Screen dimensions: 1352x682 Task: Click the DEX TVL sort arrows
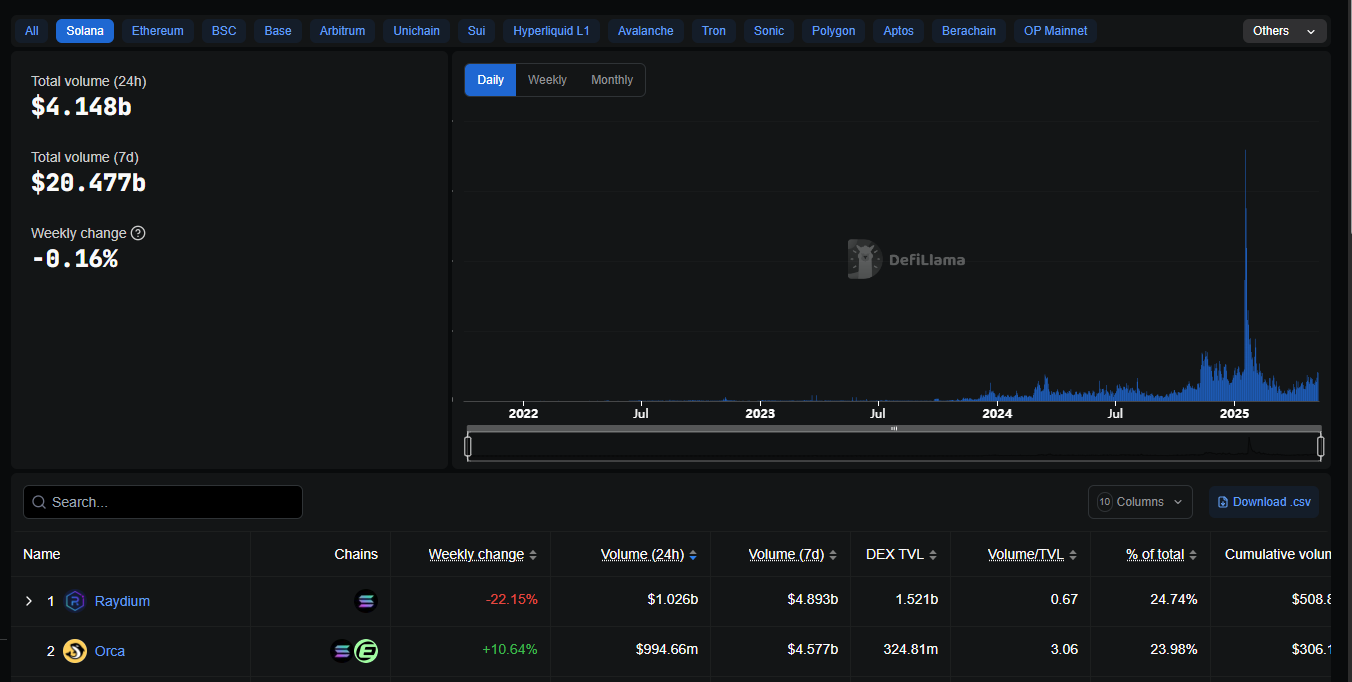coord(933,555)
